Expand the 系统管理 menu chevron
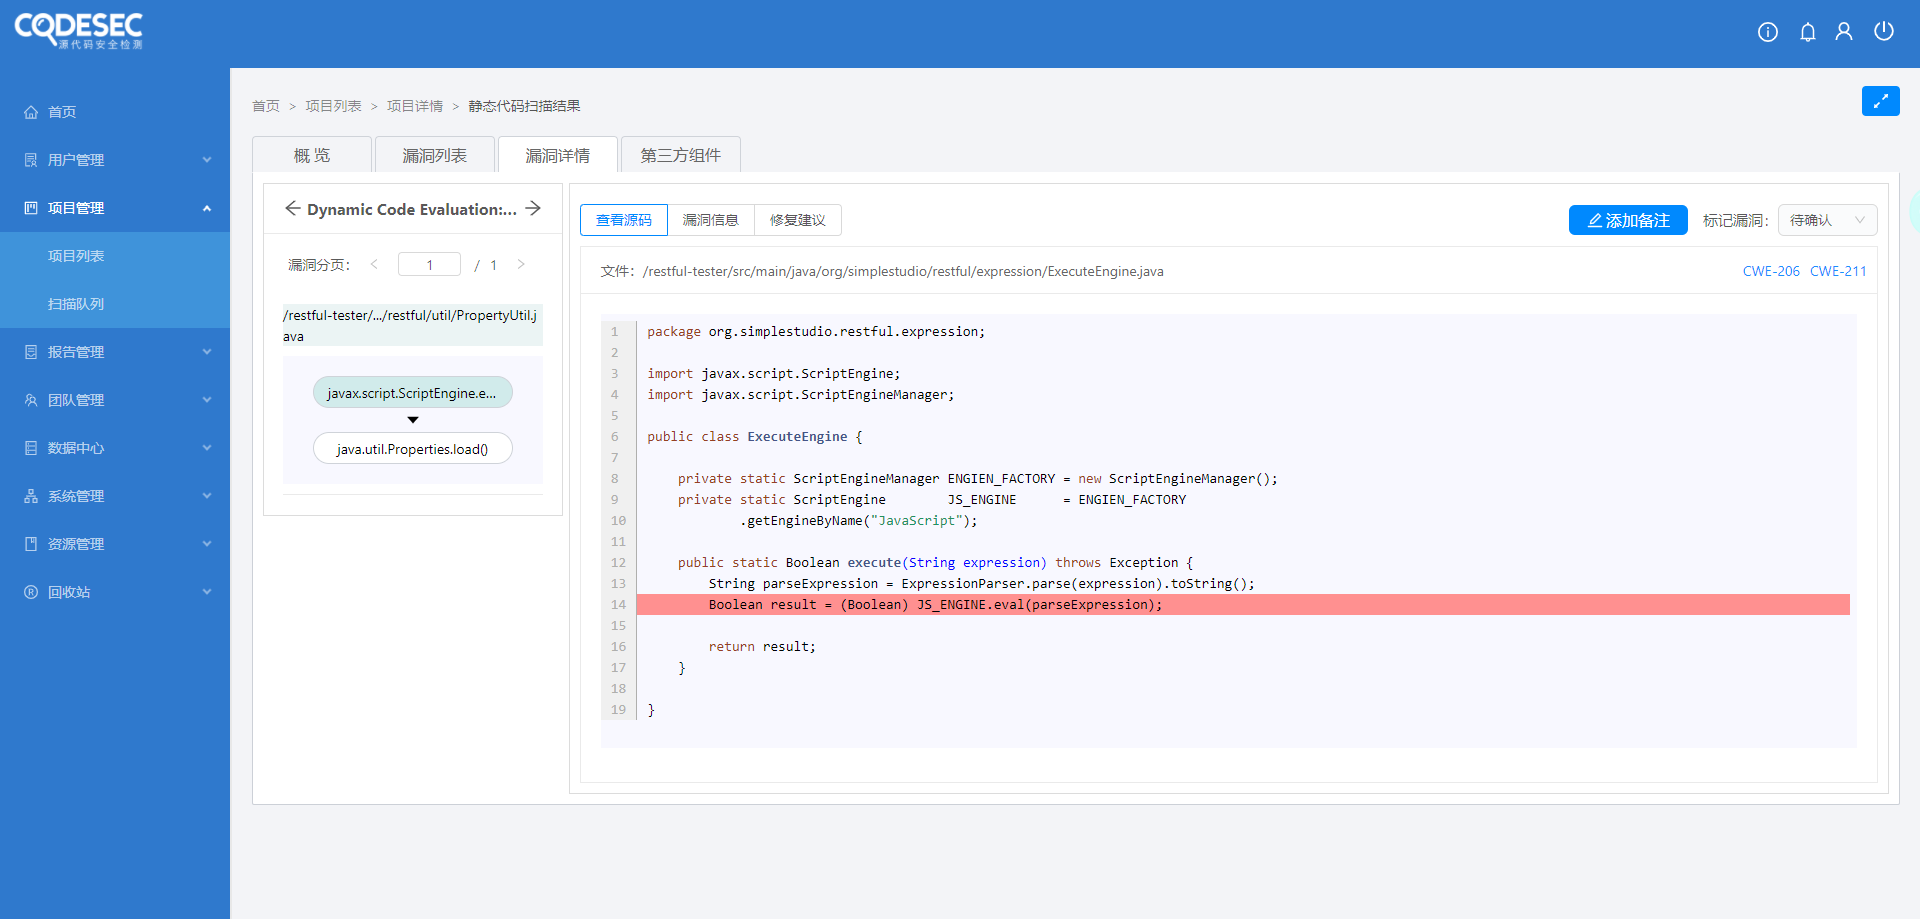1920x919 pixels. (x=207, y=496)
